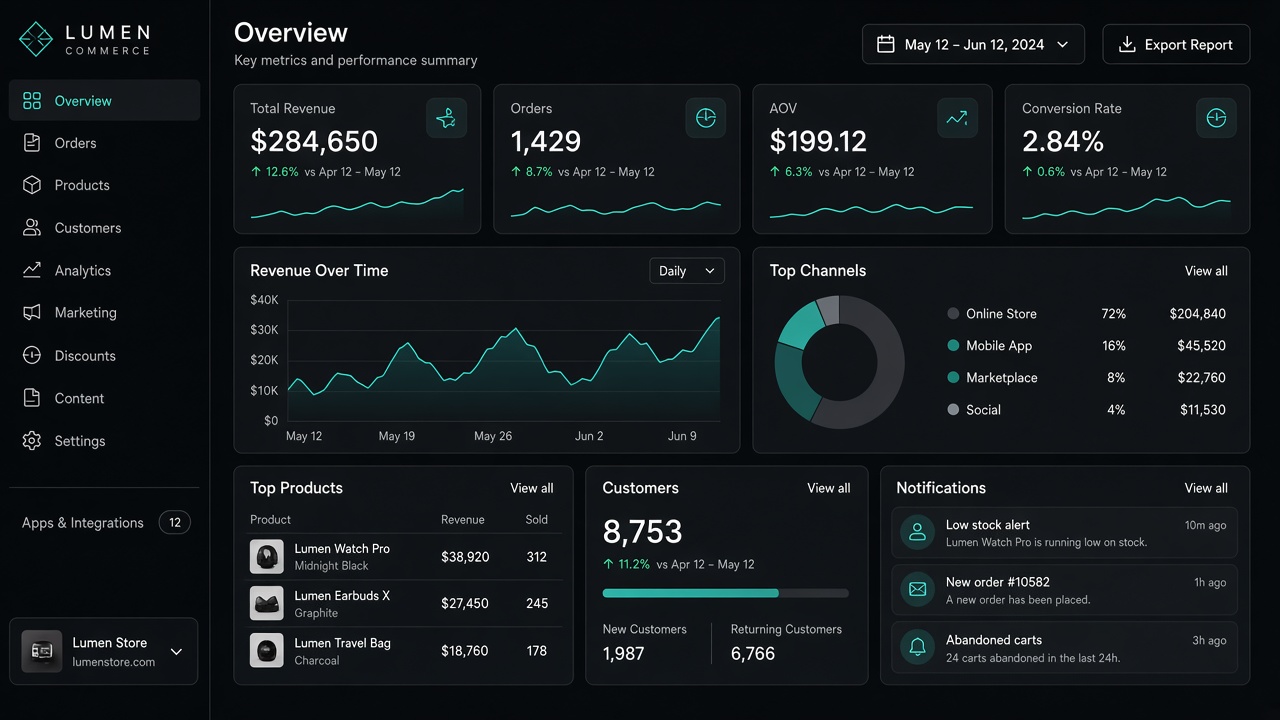Viewport: 1280px width, 720px height.
Task: Click the Lumen Commerce diamond logo
Action: (x=36, y=39)
